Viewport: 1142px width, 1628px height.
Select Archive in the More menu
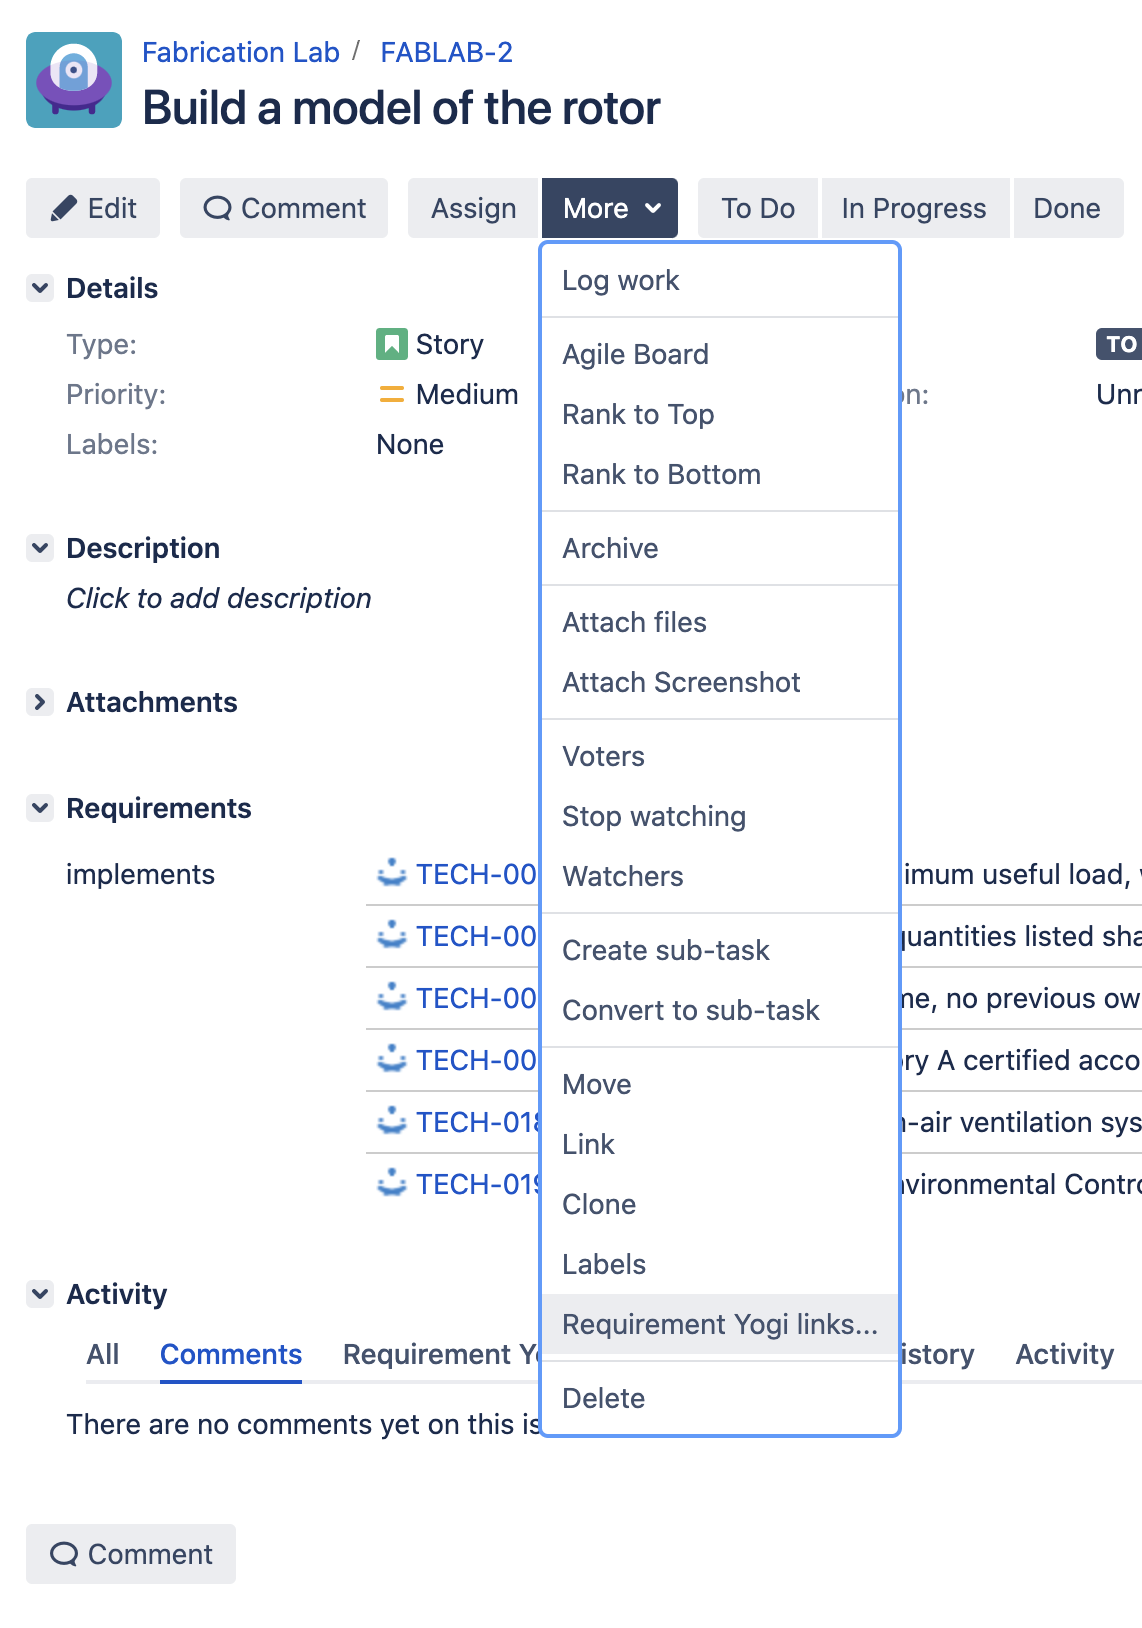pos(610,548)
